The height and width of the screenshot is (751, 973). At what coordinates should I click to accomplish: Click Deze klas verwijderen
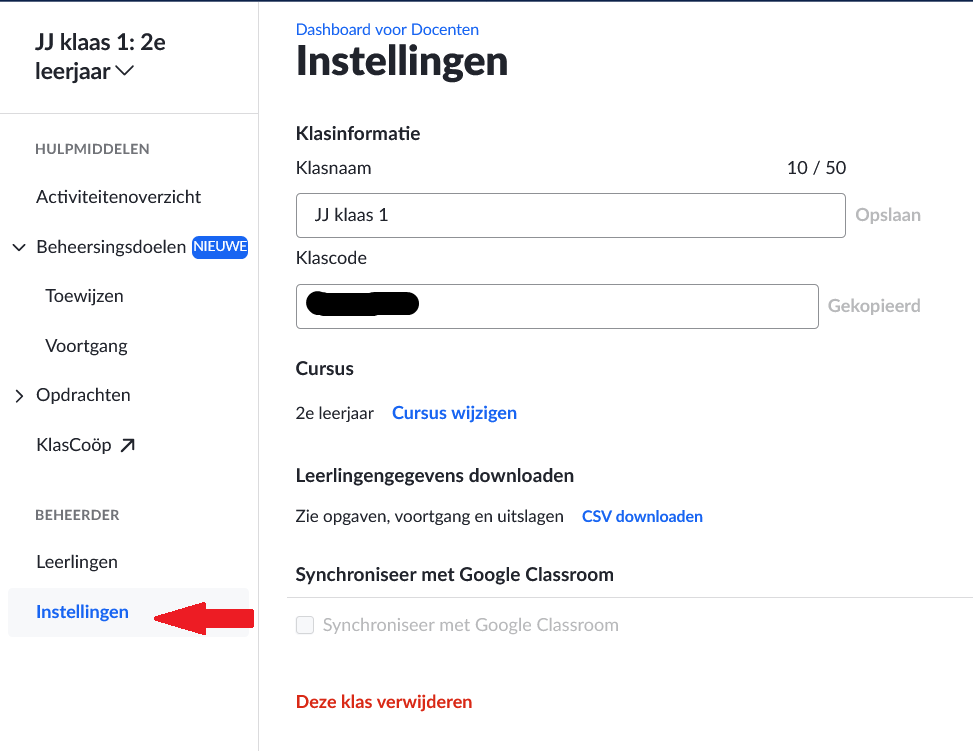pos(384,701)
